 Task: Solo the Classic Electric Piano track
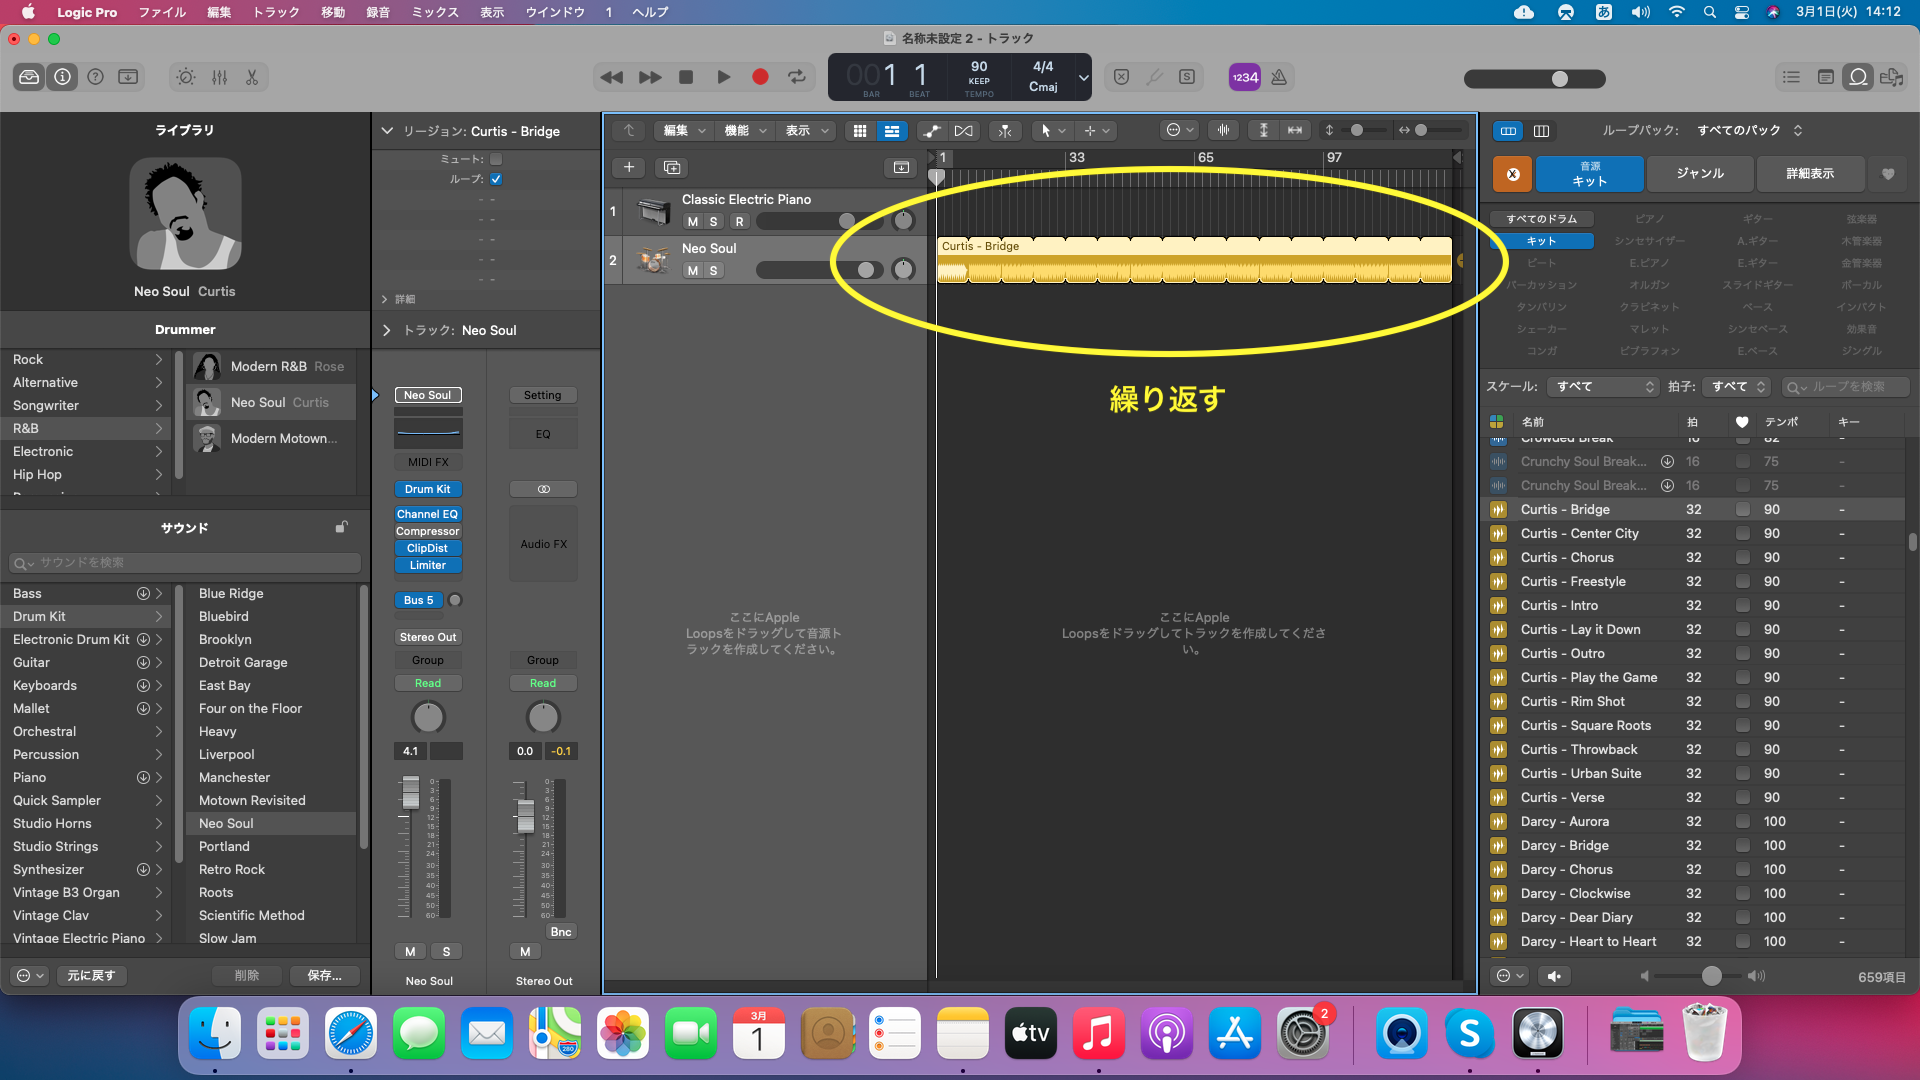713,222
